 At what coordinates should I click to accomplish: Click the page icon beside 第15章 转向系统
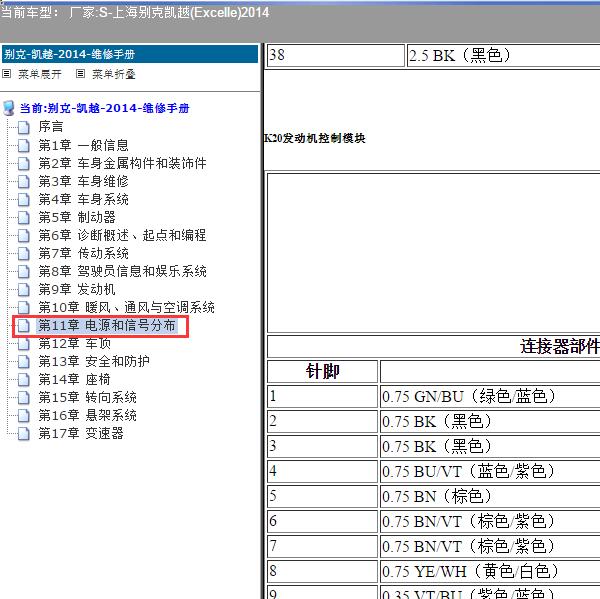click(23, 398)
